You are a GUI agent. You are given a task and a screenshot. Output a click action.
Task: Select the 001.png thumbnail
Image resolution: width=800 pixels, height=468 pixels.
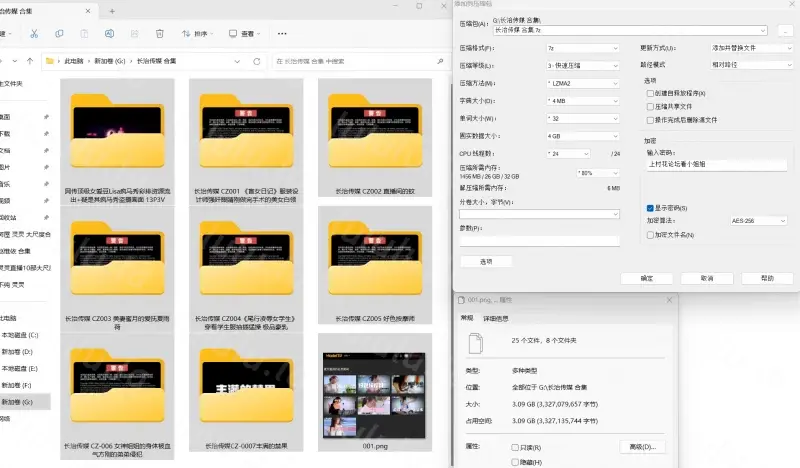click(374, 392)
